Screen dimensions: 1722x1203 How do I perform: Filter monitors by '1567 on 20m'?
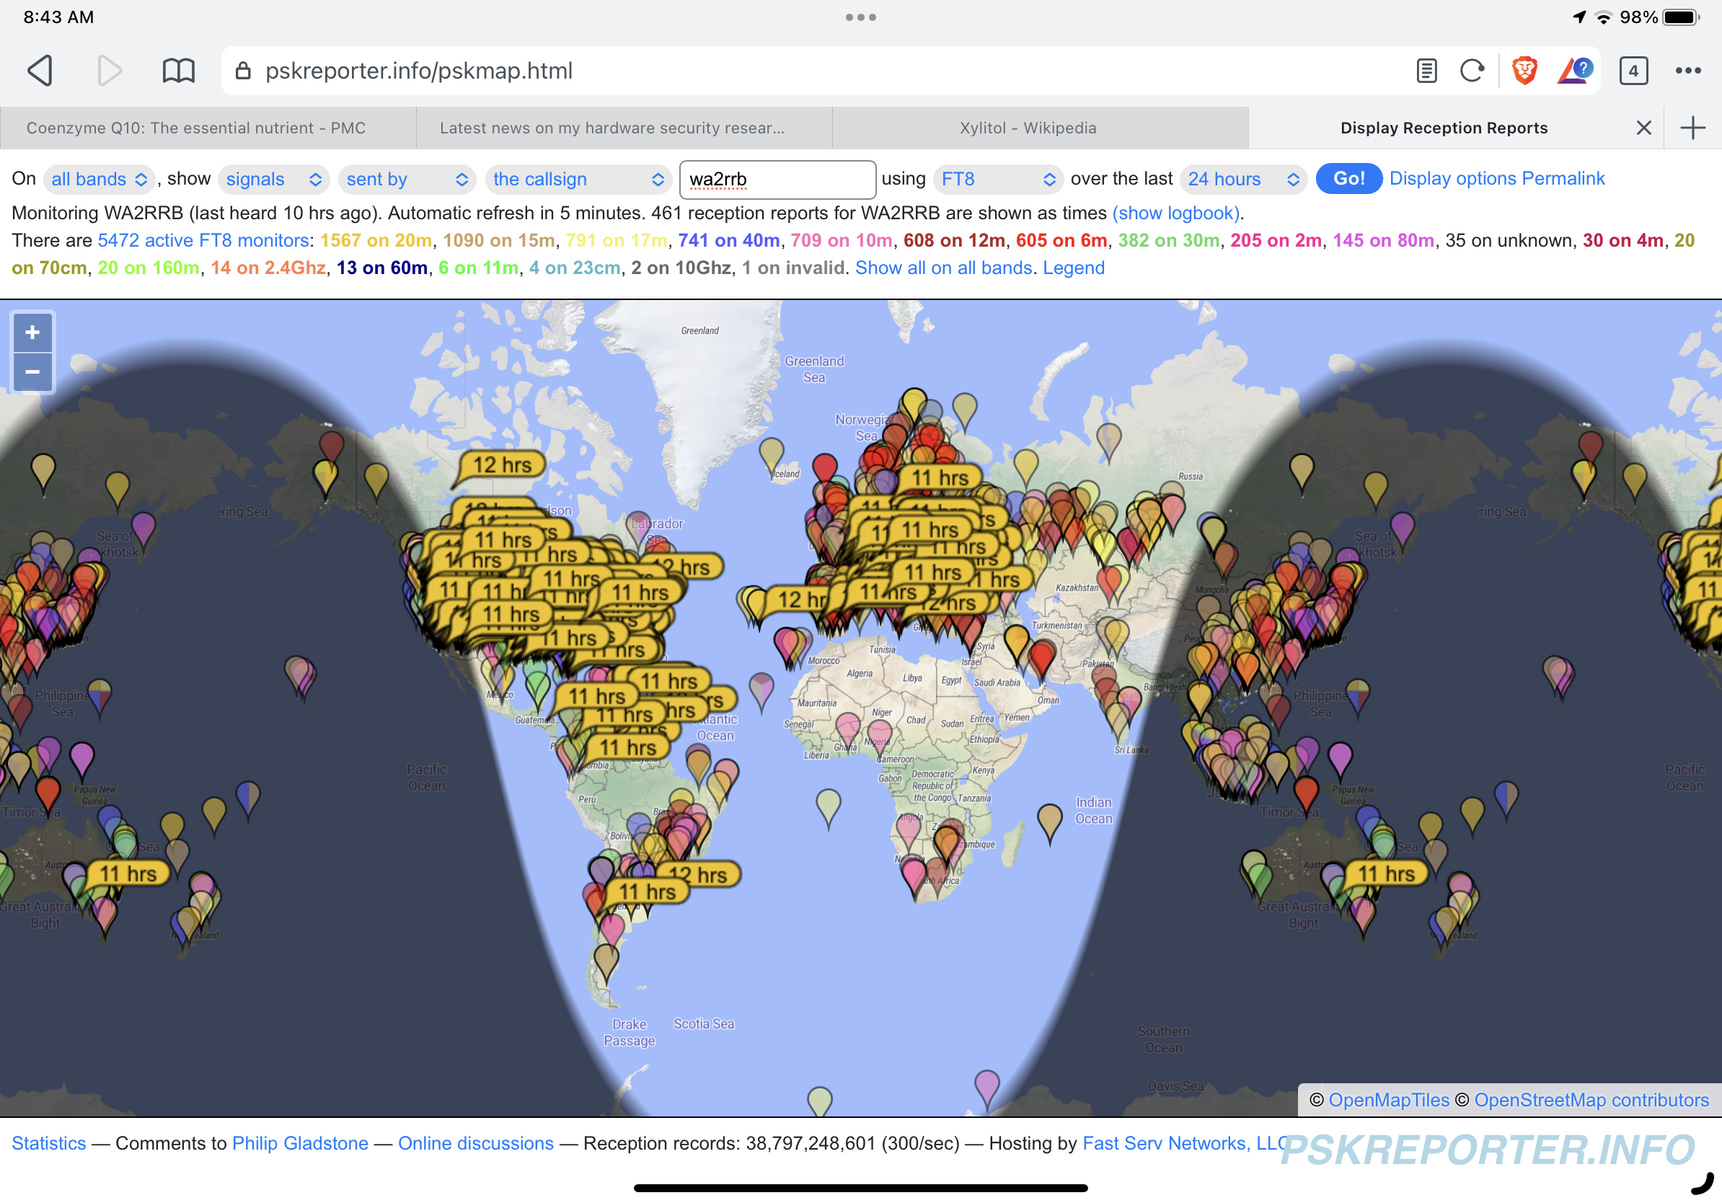(376, 240)
